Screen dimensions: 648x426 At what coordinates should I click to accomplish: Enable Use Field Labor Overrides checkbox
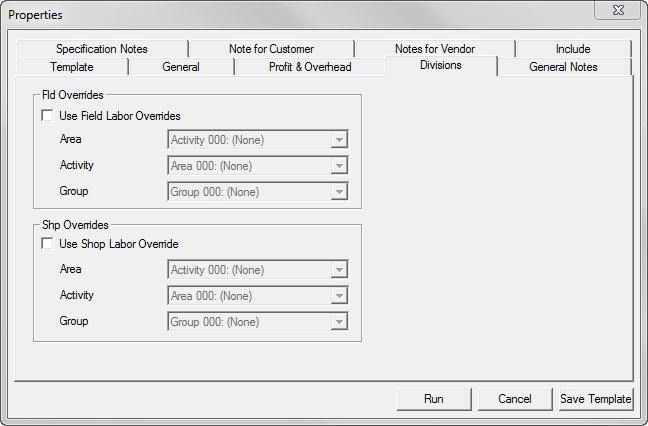point(48,116)
